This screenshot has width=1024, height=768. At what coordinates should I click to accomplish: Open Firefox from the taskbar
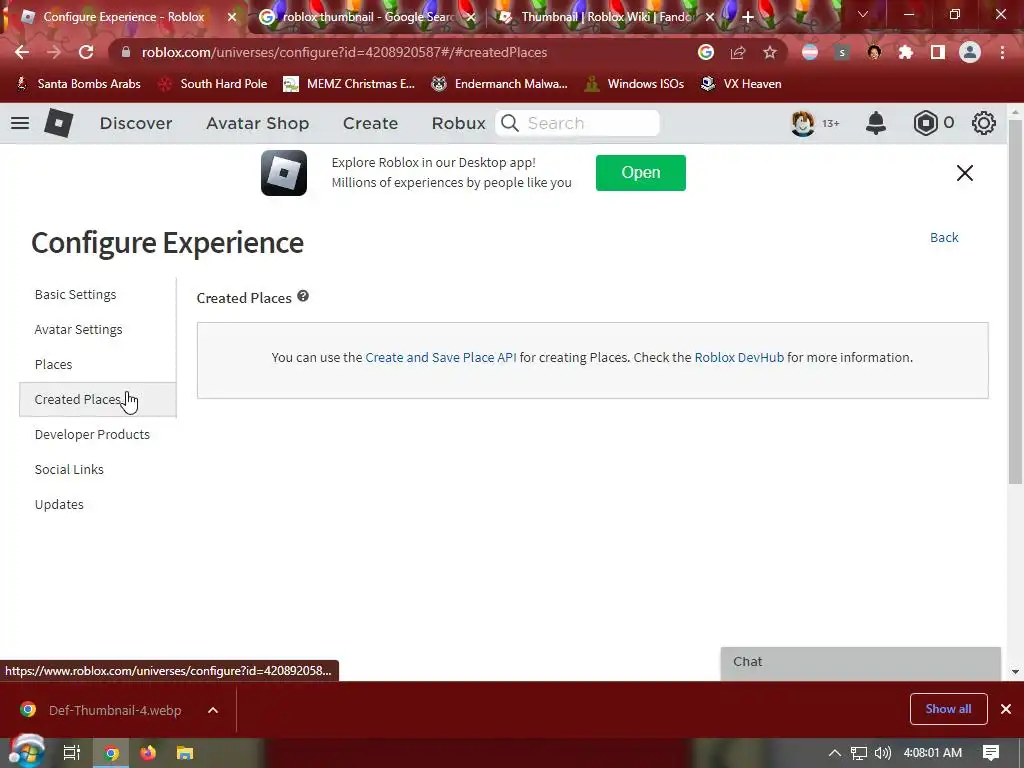(148, 752)
